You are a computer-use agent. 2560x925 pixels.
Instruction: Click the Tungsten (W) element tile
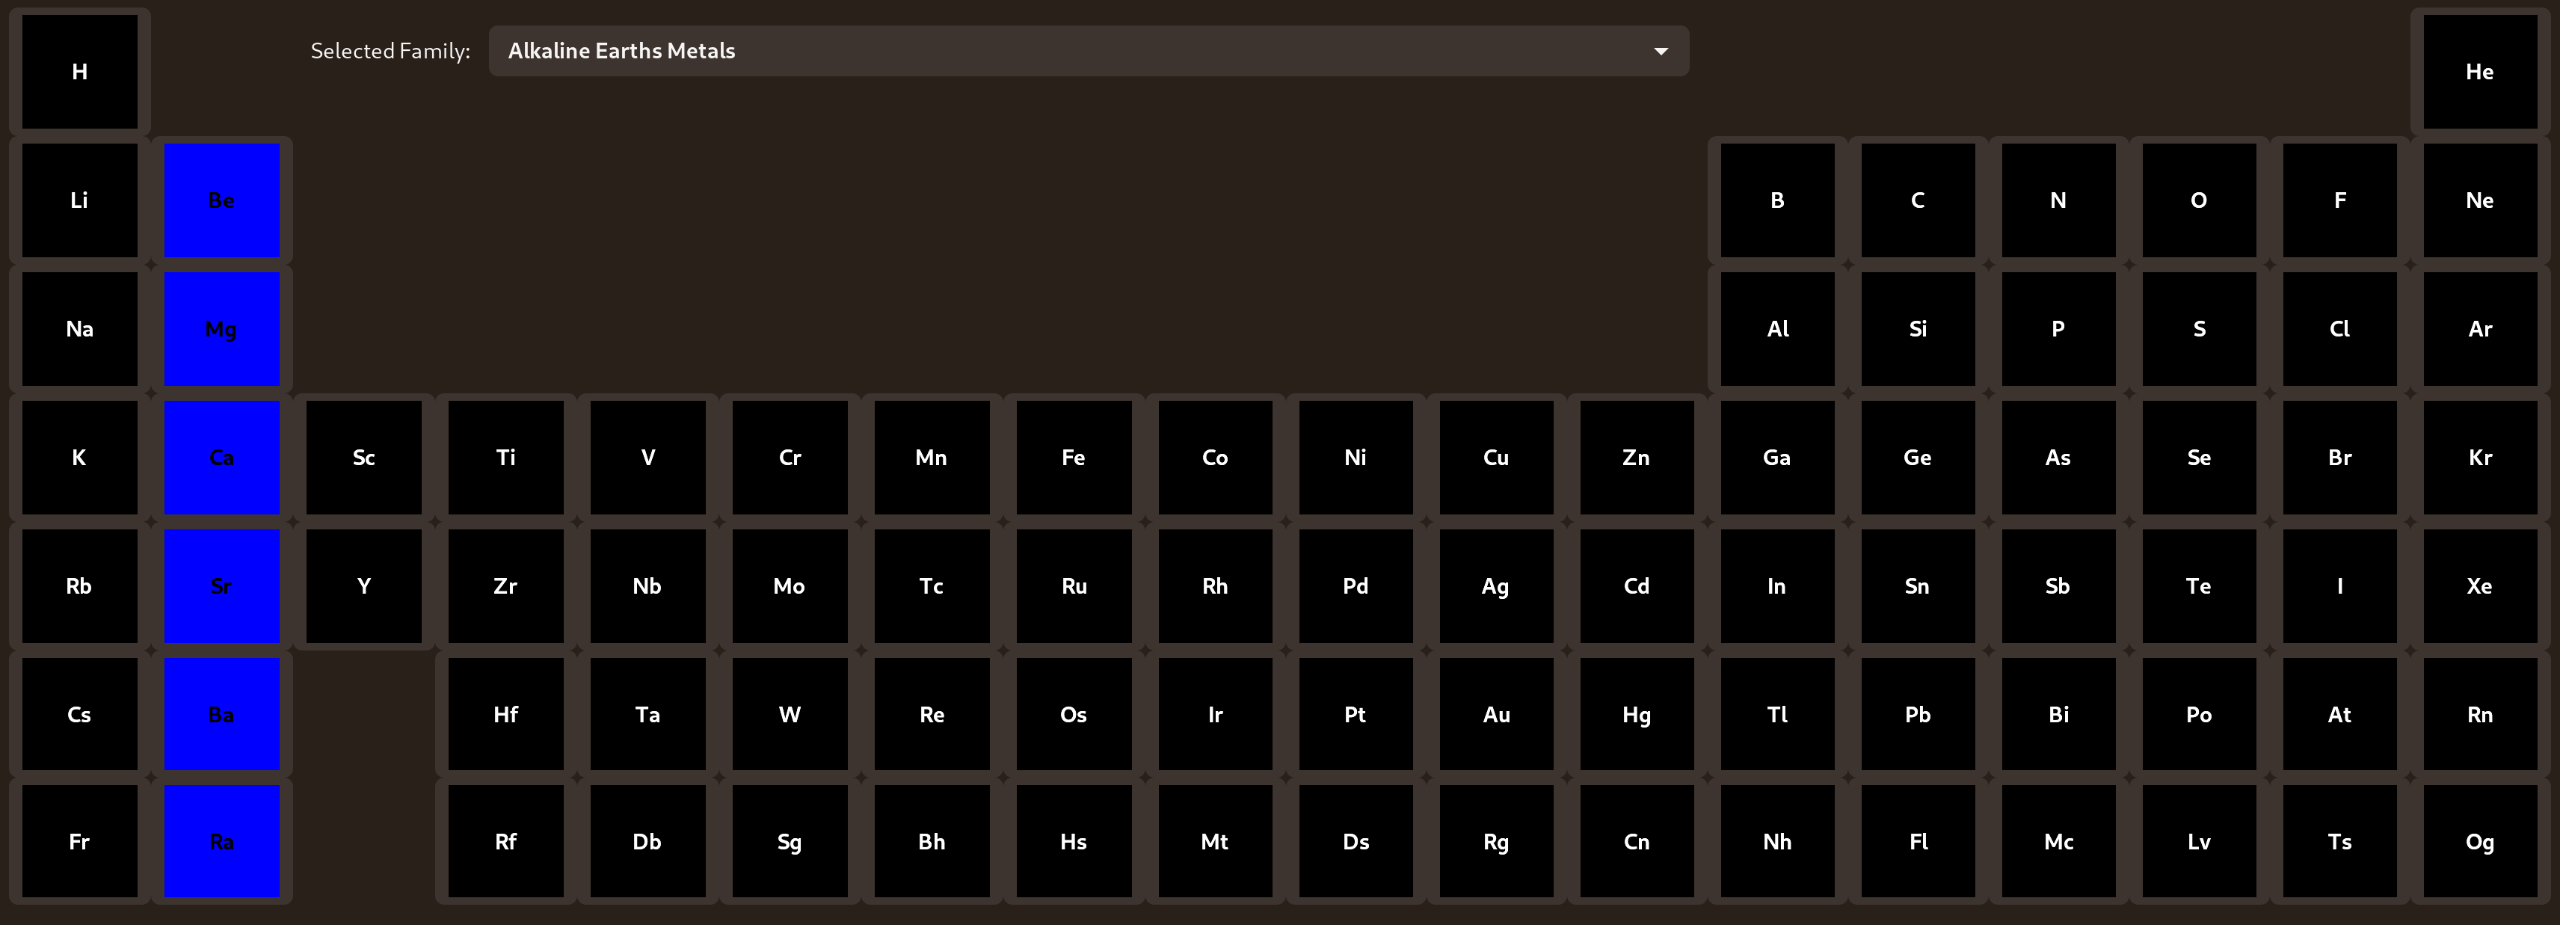(x=789, y=714)
